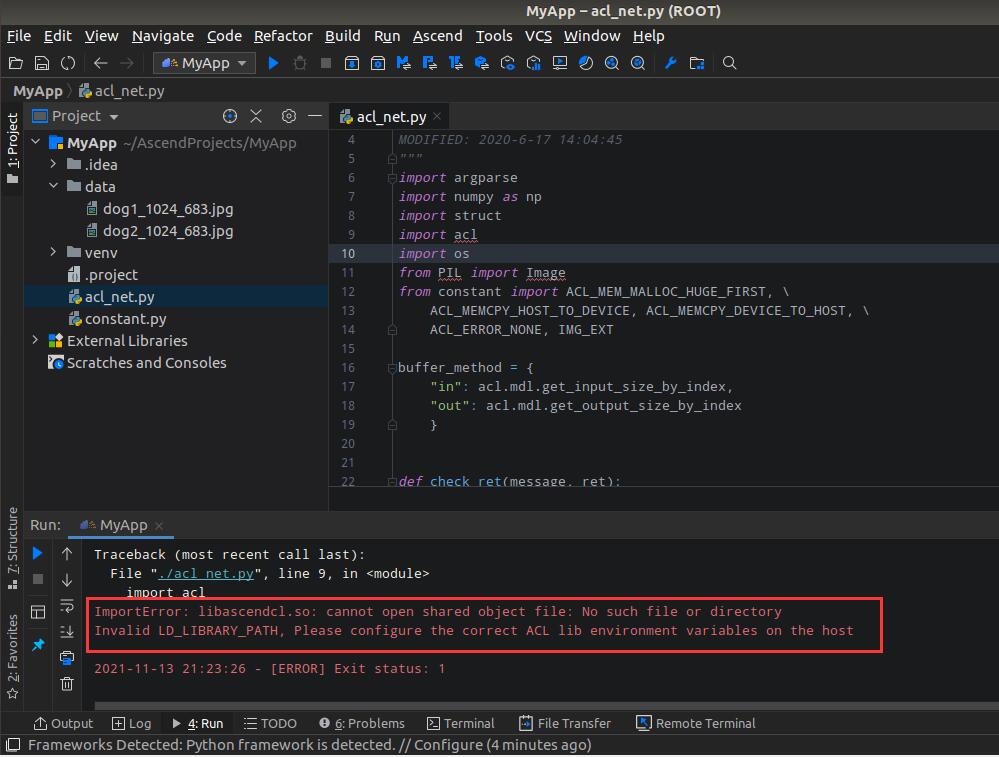Click the blue Run button in main toolbar
This screenshot has height=757, width=999.
(273, 63)
